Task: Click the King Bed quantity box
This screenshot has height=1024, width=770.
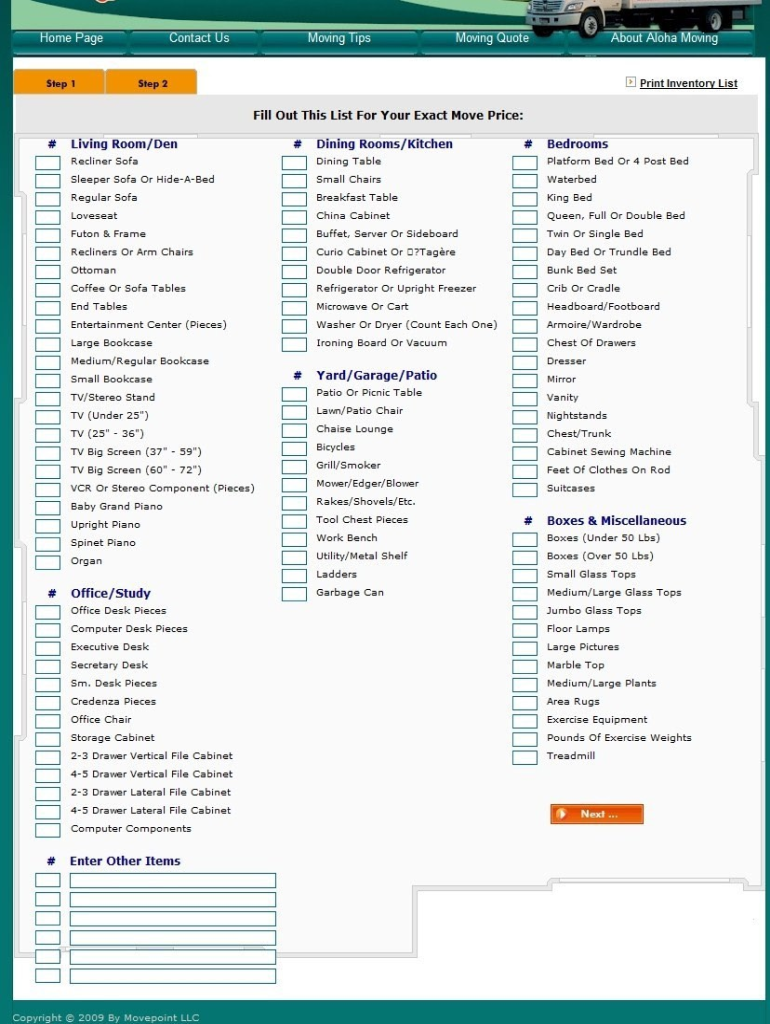Action: pyautogui.click(x=525, y=199)
